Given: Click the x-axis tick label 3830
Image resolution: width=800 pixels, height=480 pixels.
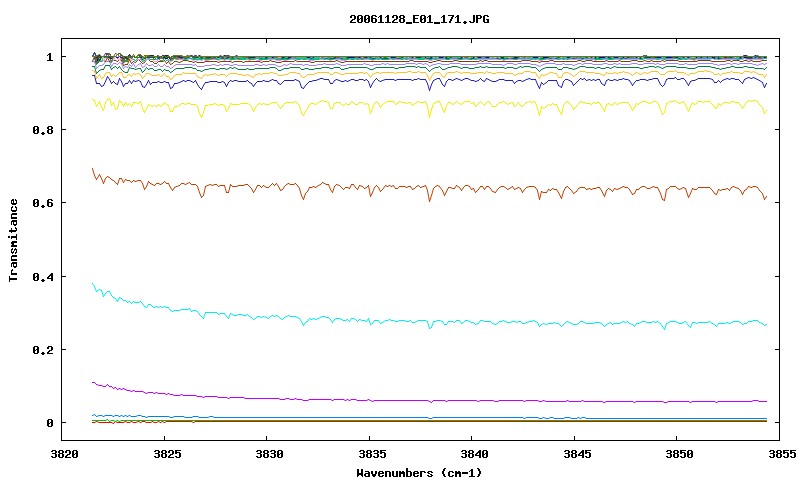Looking at the screenshot, I should tap(269, 454).
